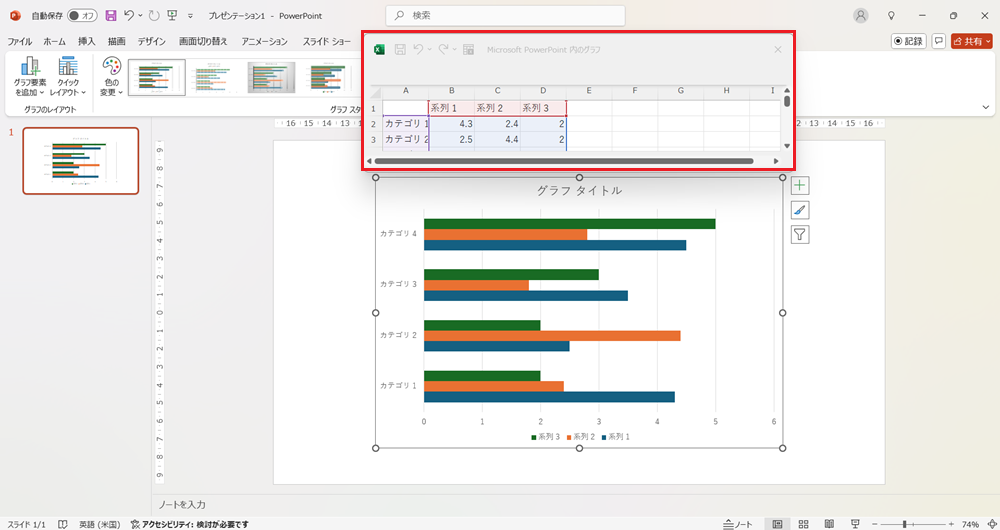Image resolution: width=1000 pixels, height=530 pixels.
Task: Open the Insert ribbon tab
Action: [x=87, y=42]
